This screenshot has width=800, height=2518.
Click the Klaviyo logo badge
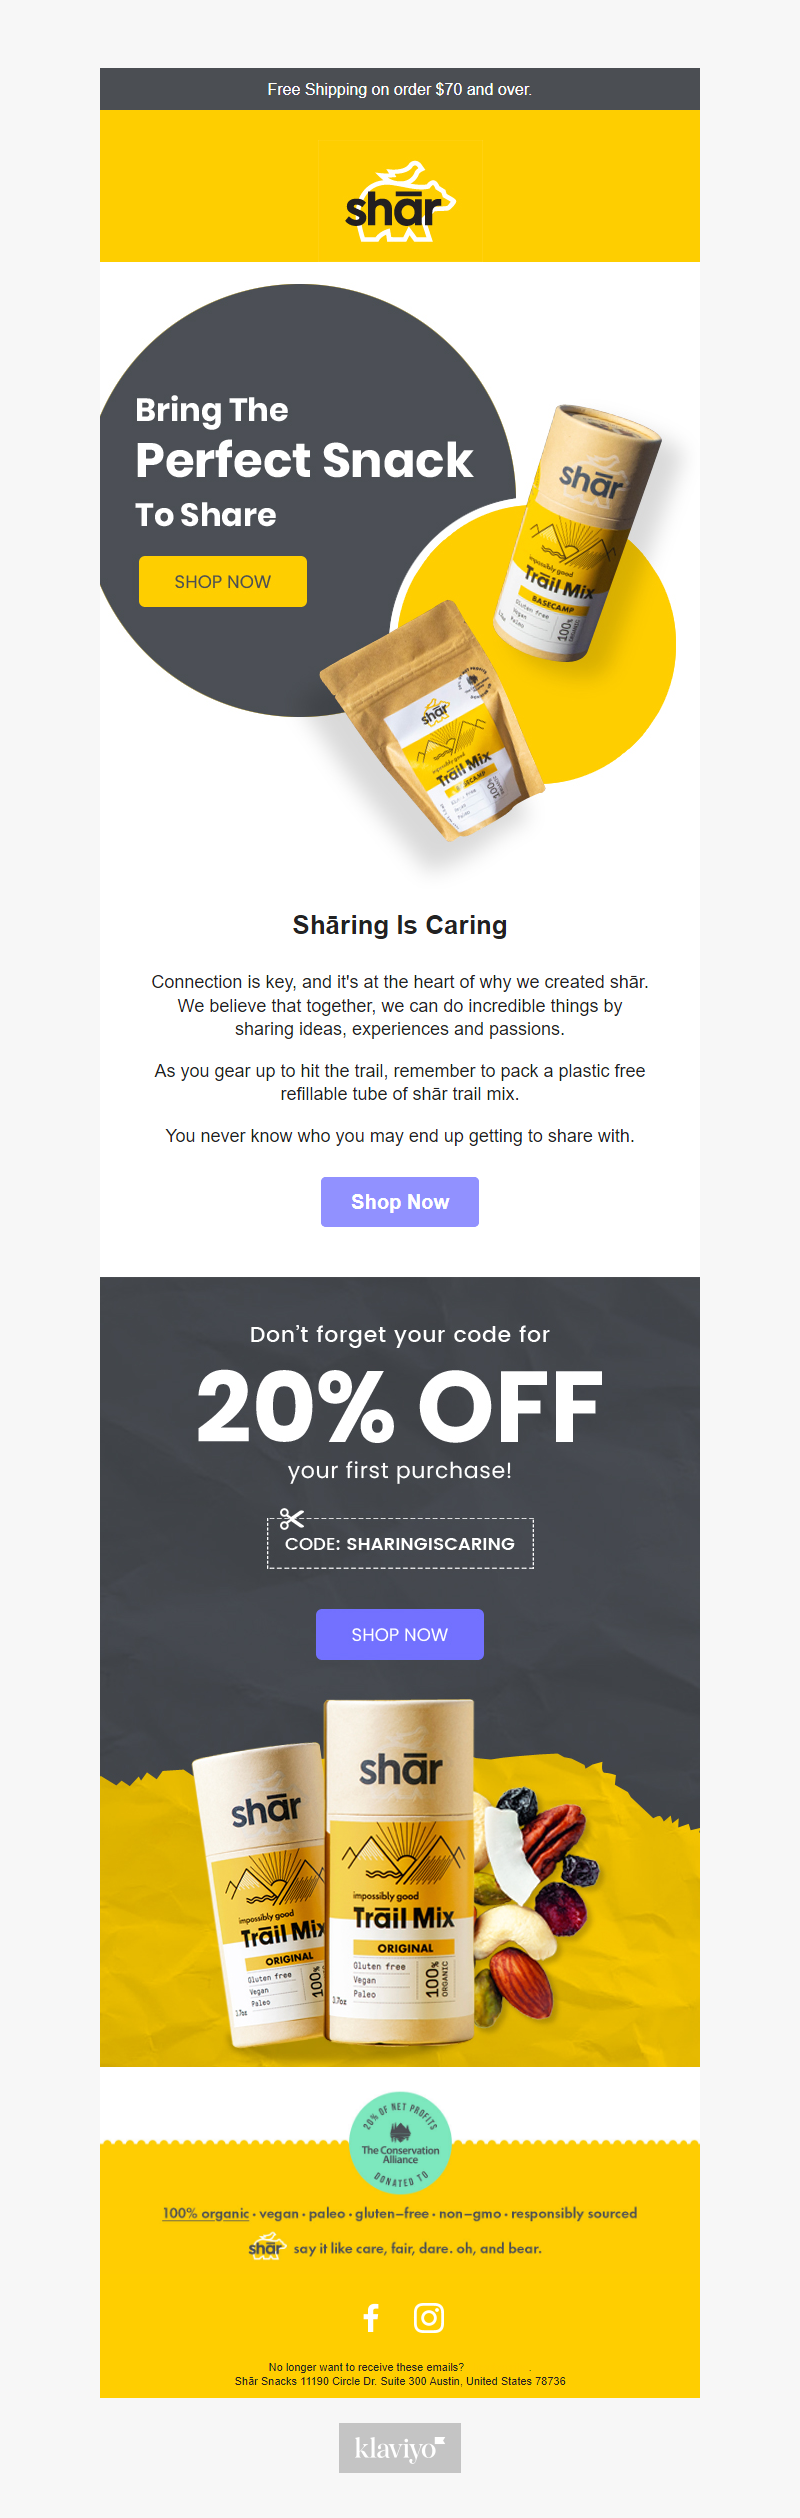point(400,2447)
